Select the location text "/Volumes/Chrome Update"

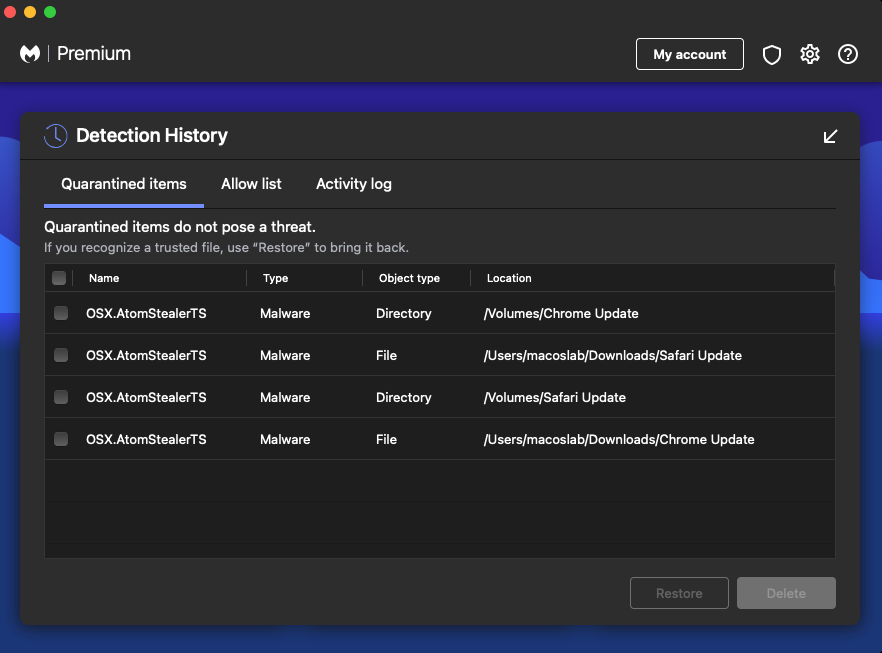click(x=561, y=313)
